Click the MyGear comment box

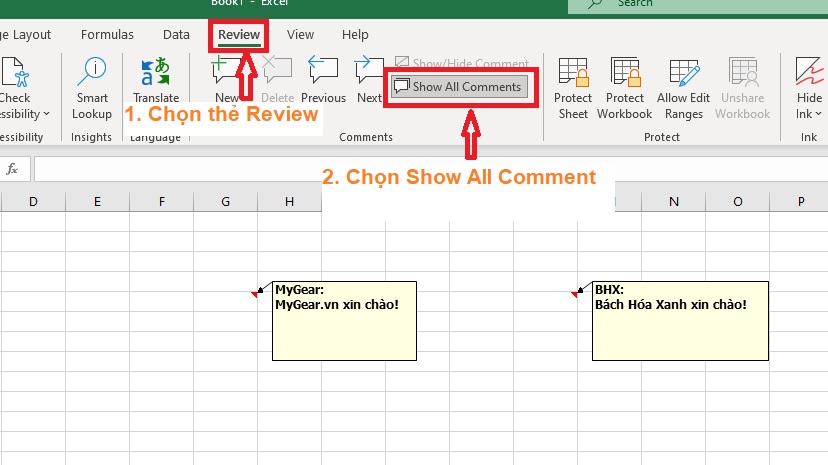coord(344,321)
